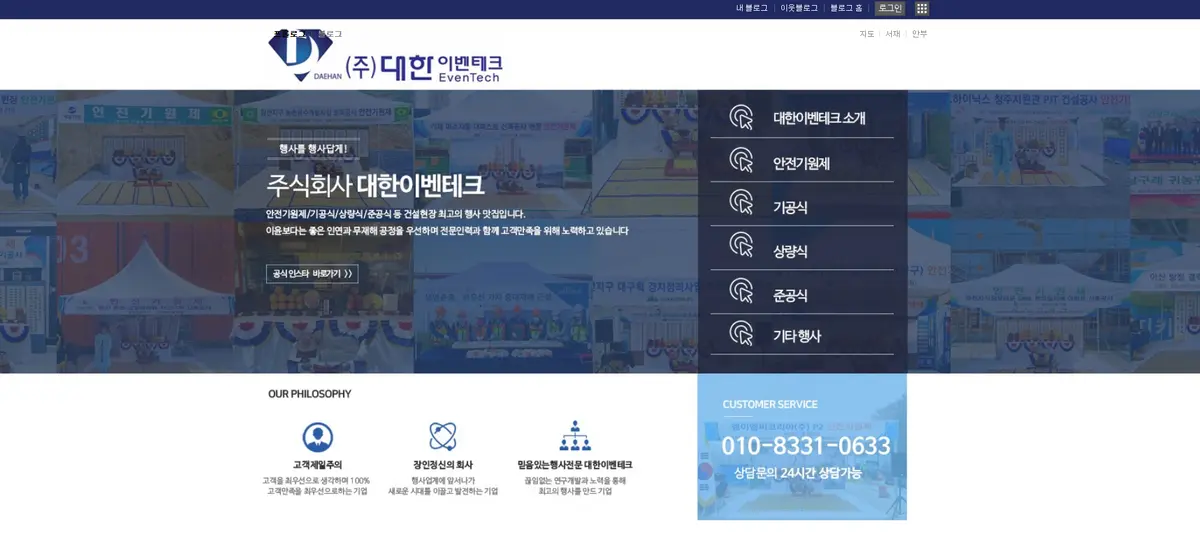Click the organization chart icon above 믿음있는 행사전문
This screenshot has width=1200, height=538.
575,437
